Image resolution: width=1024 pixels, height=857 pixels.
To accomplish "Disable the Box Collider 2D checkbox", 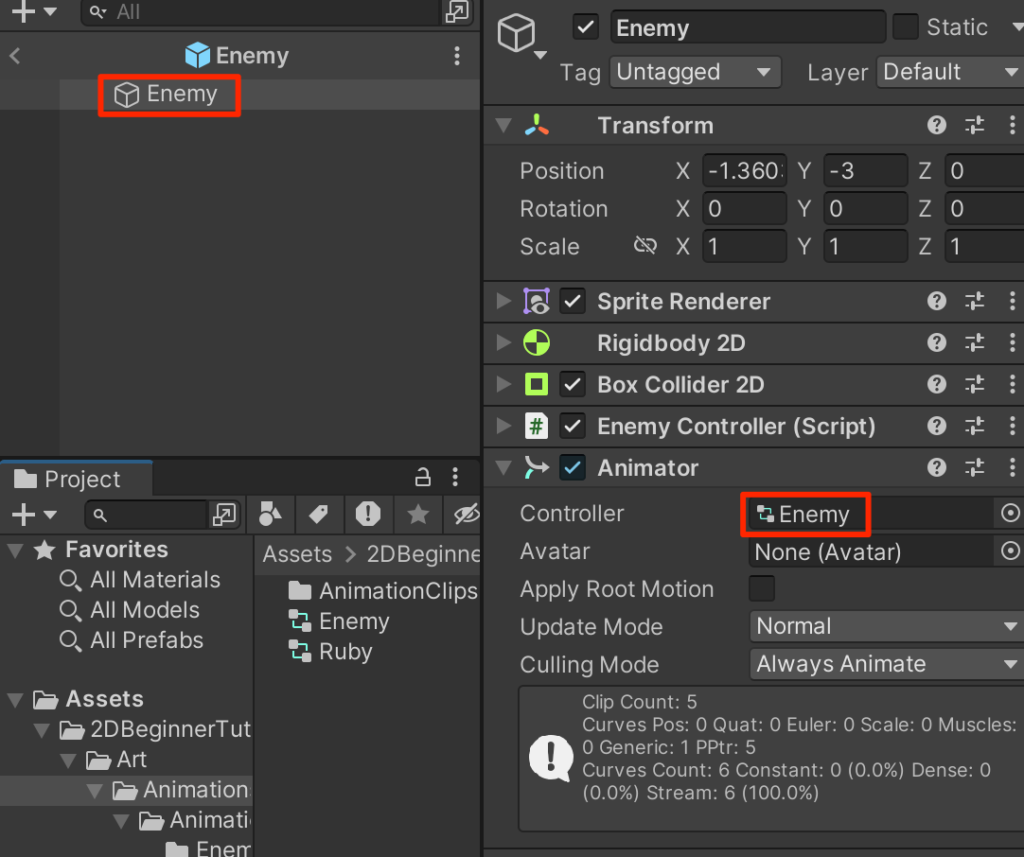I will click(573, 385).
